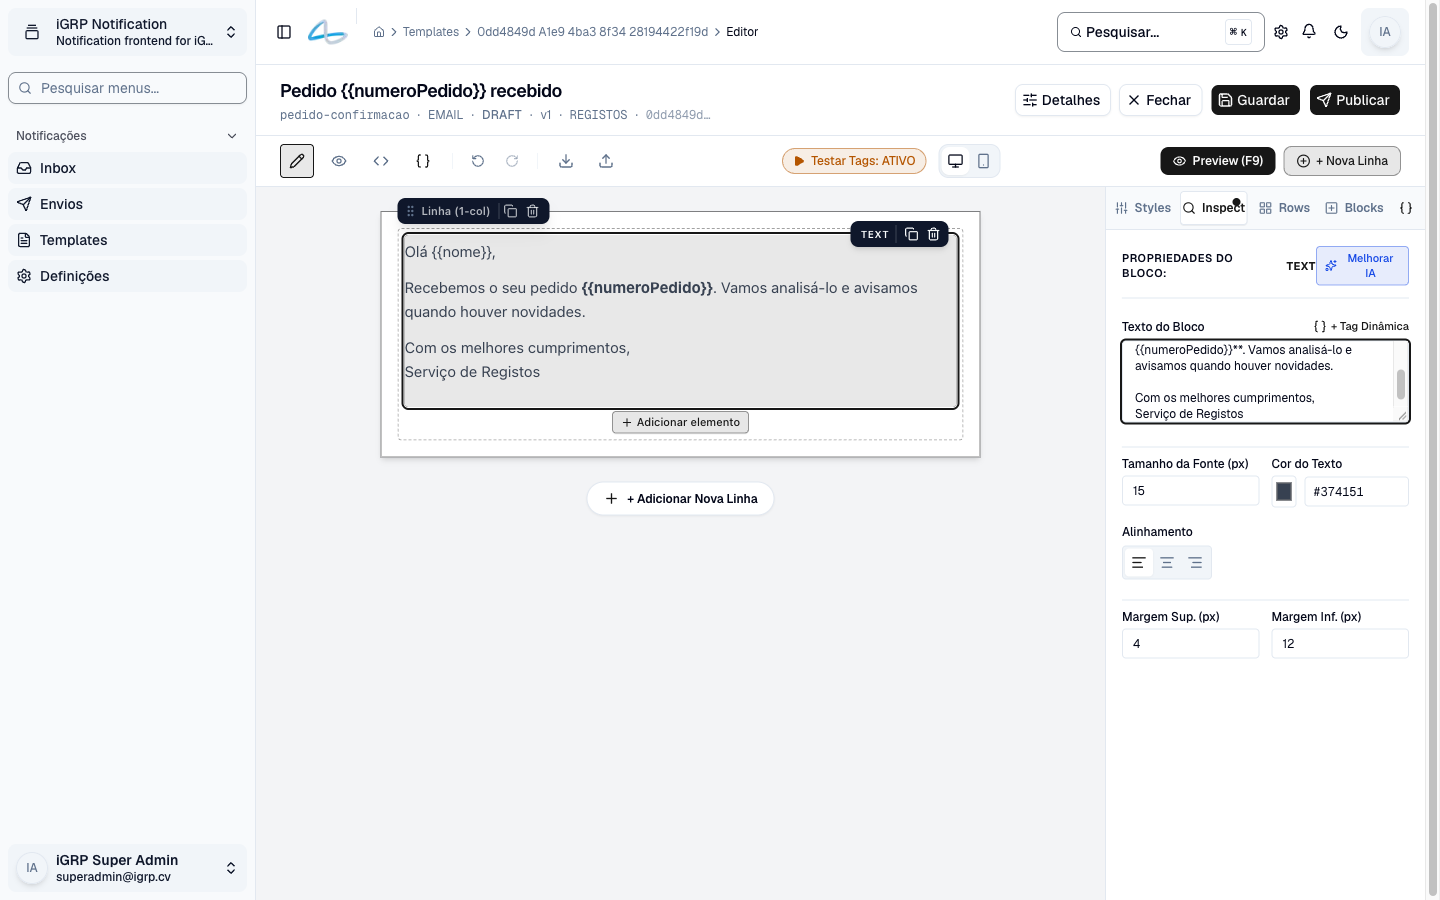The height and width of the screenshot is (900, 1440).
Task: Publish the template with Publicar
Action: click(x=1355, y=100)
